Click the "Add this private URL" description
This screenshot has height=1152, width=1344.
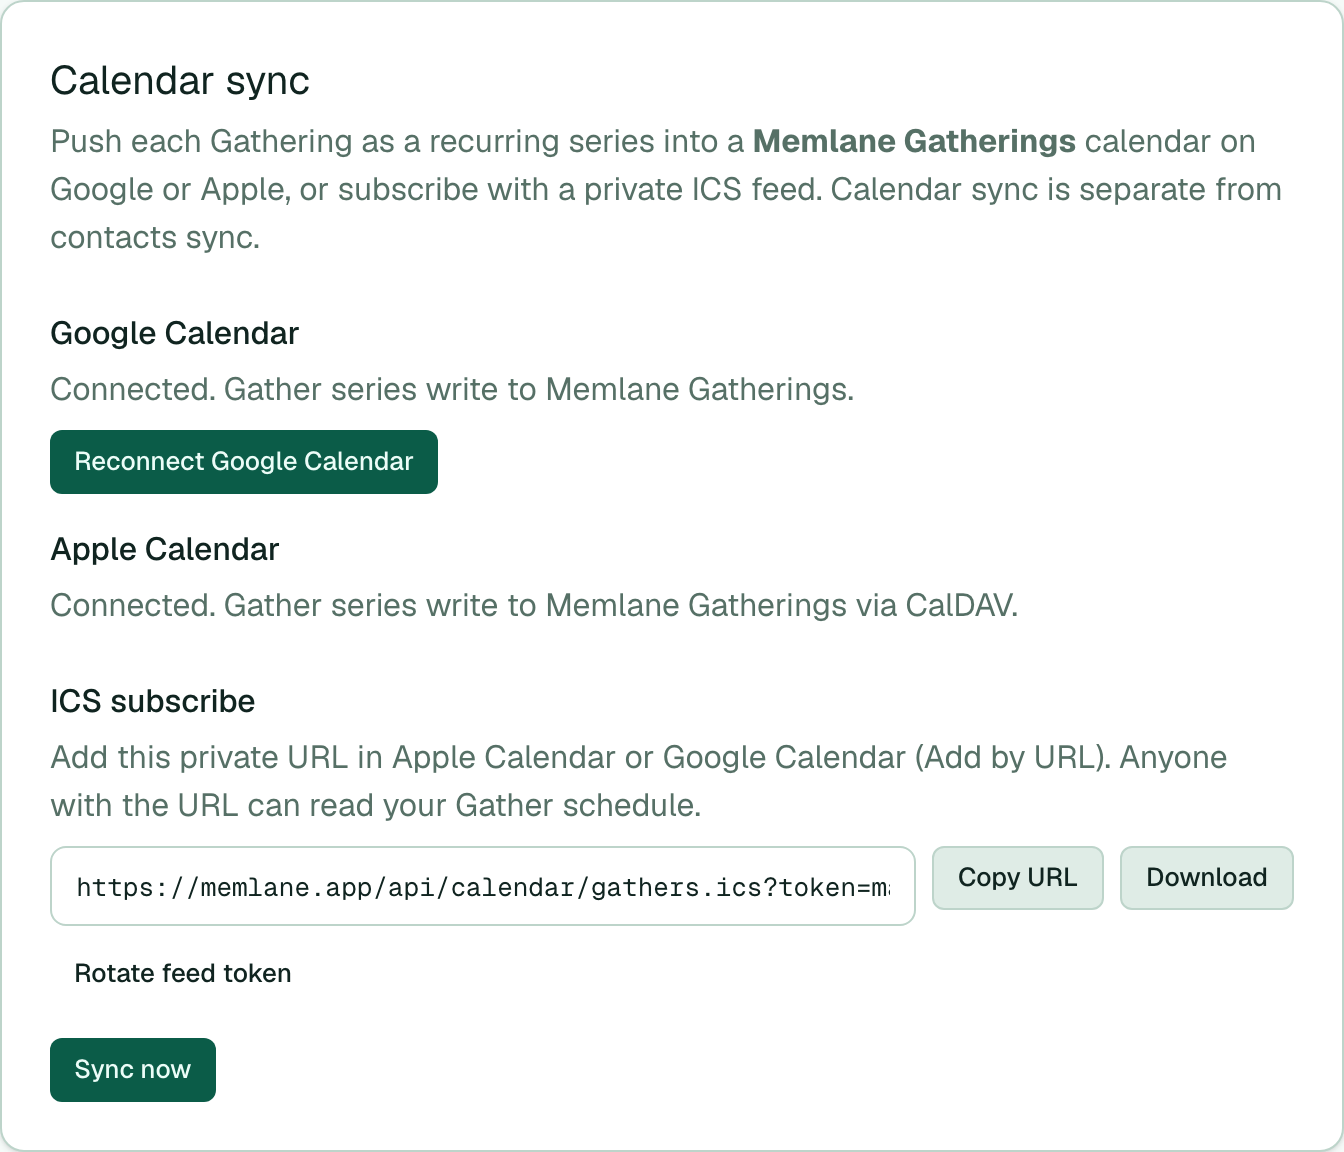639,782
